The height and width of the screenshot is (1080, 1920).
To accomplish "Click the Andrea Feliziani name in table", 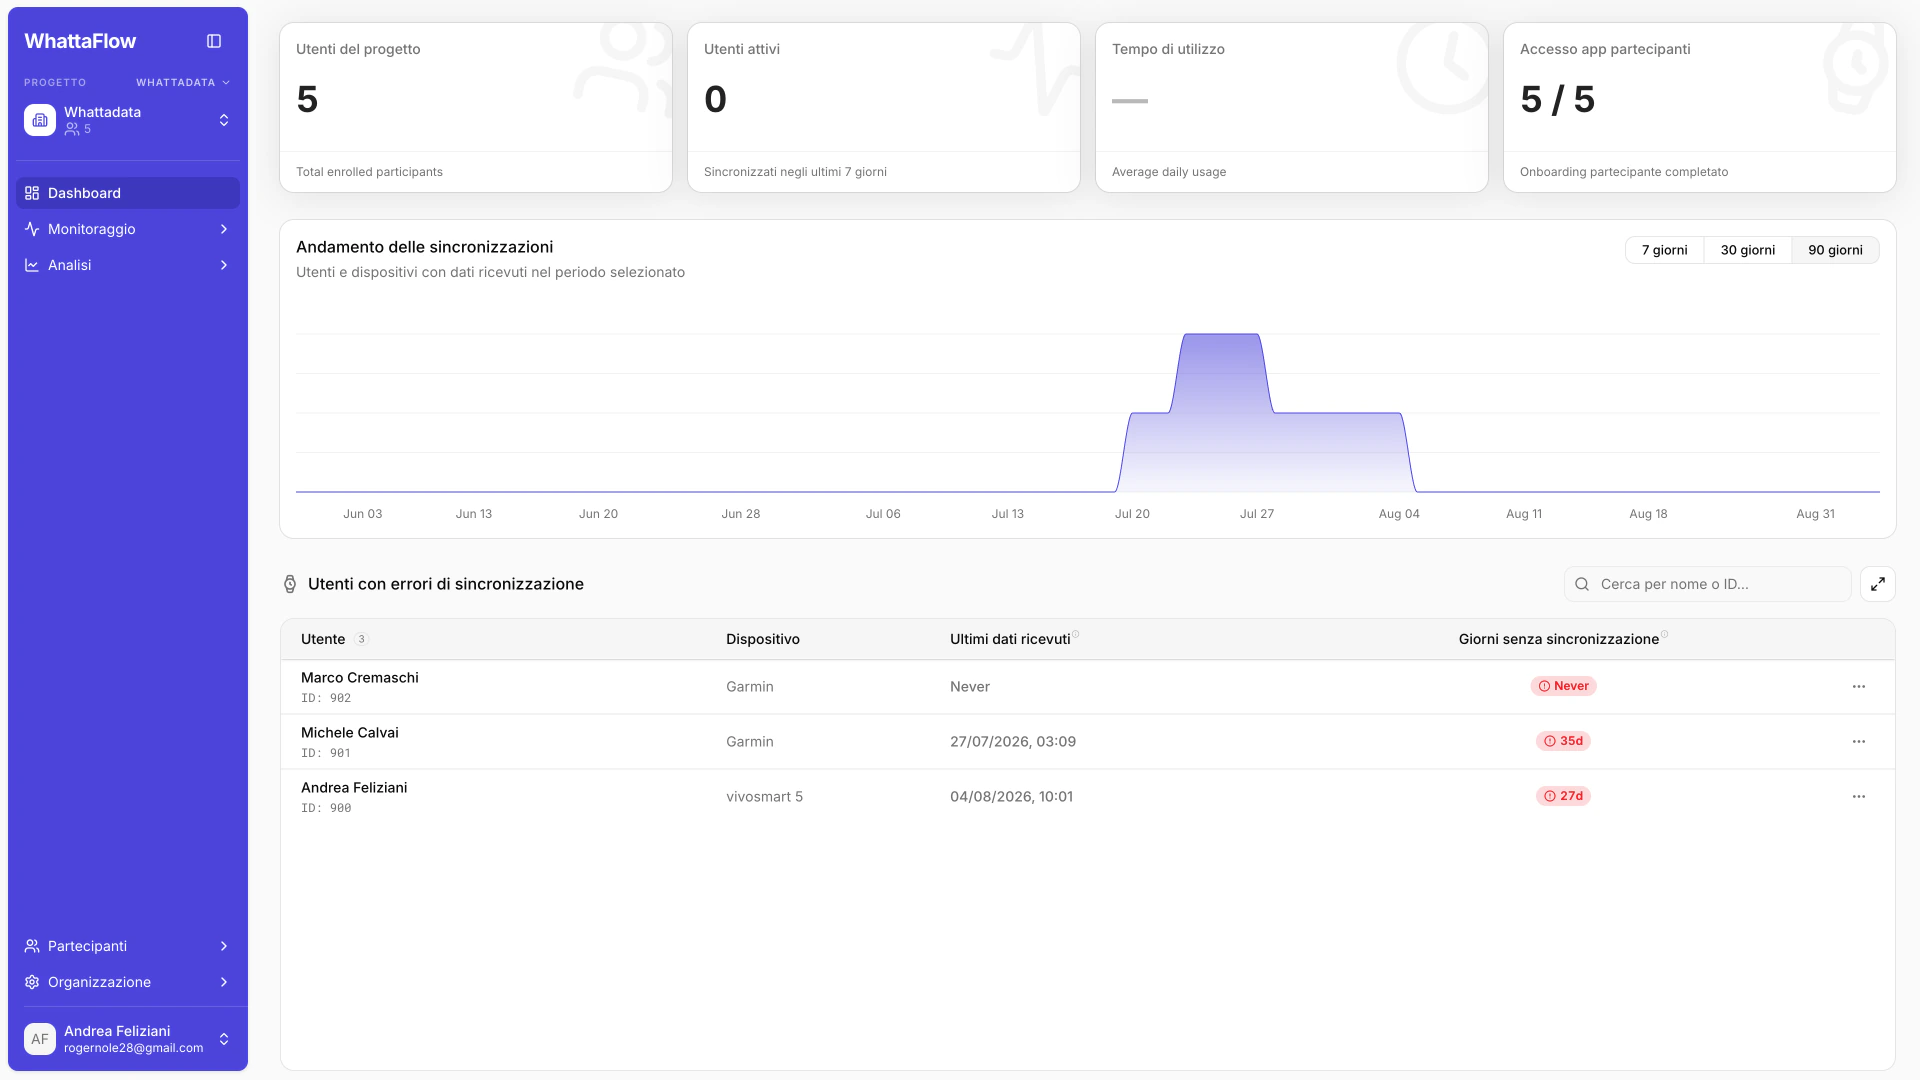I will 354,787.
